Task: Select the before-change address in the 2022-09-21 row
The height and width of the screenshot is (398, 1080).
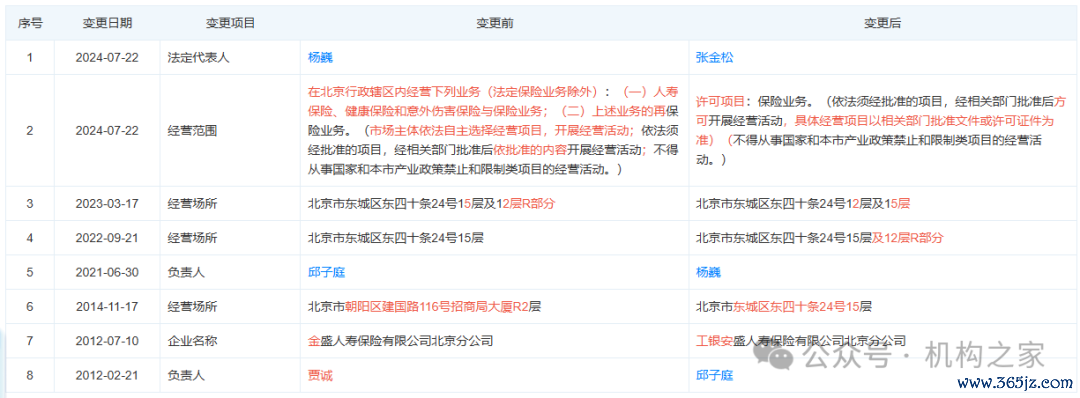Action: (396, 238)
